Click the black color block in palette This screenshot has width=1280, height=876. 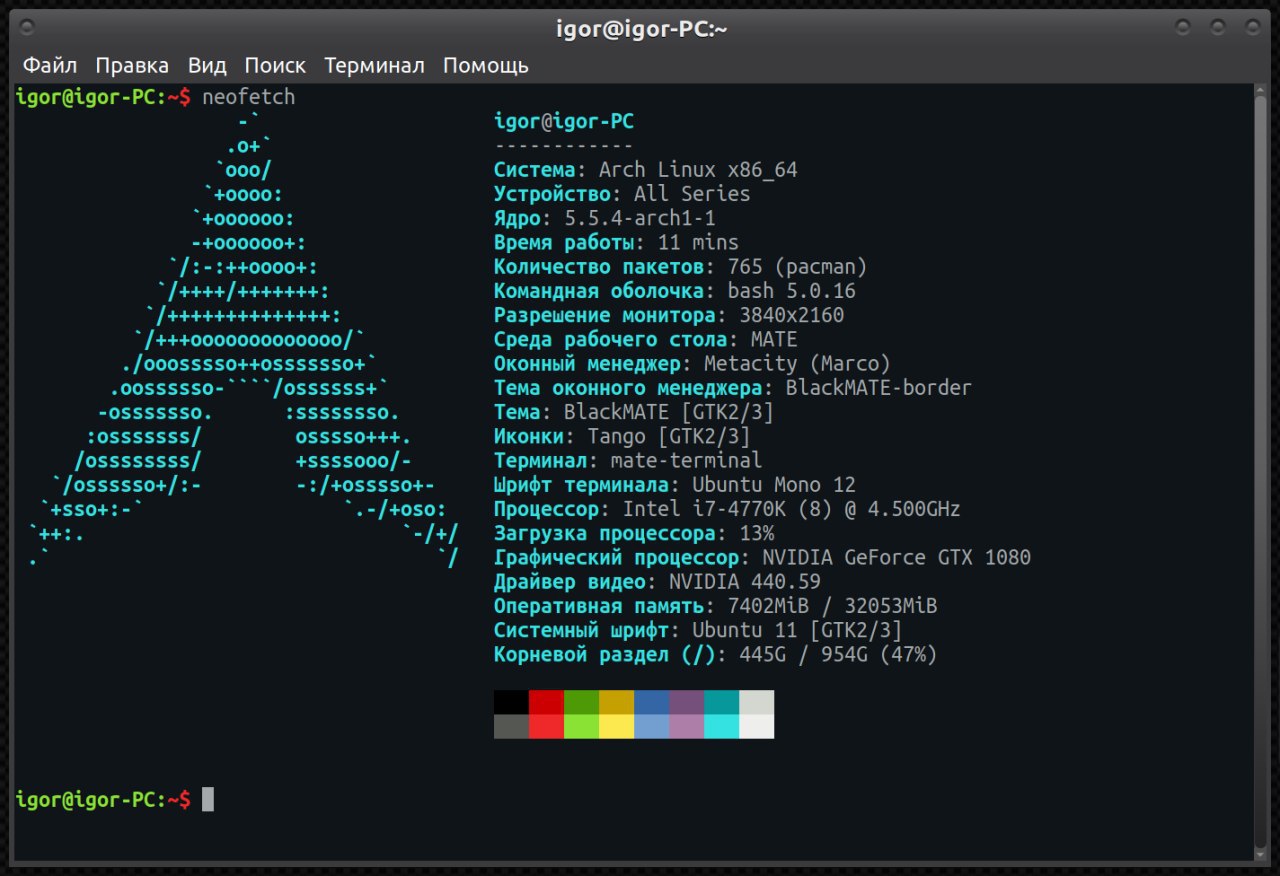511,702
